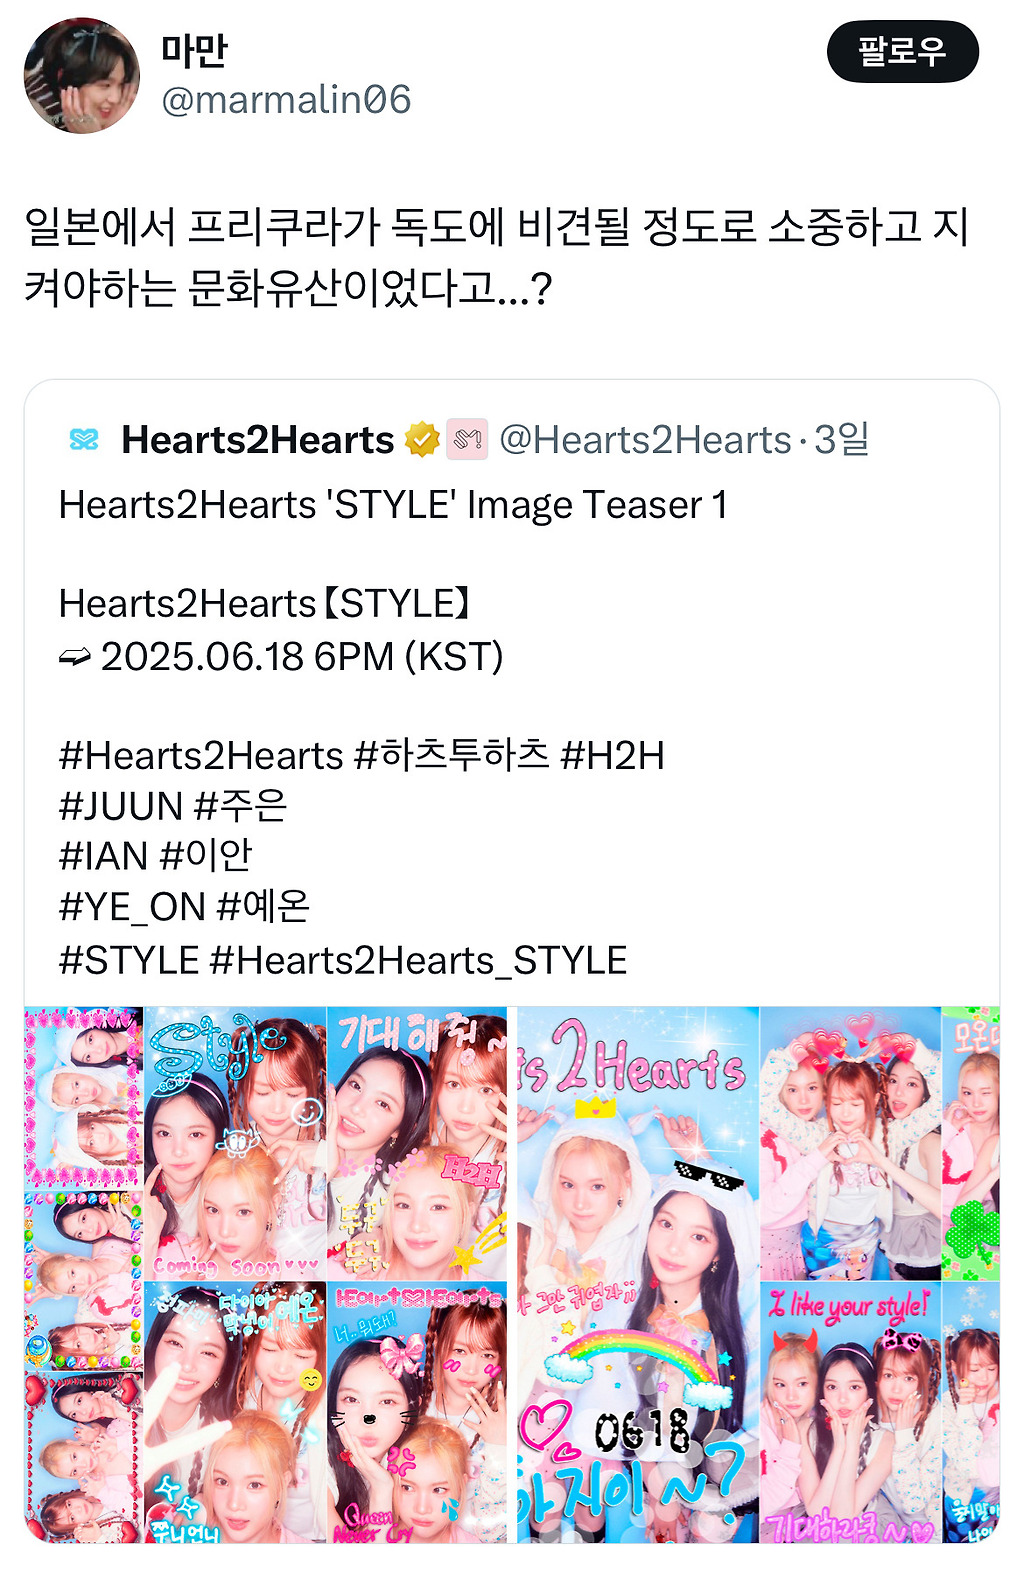1024x1593 pixels.
Task: Select the #YE_ON hashtag
Action: [x=132, y=907]
